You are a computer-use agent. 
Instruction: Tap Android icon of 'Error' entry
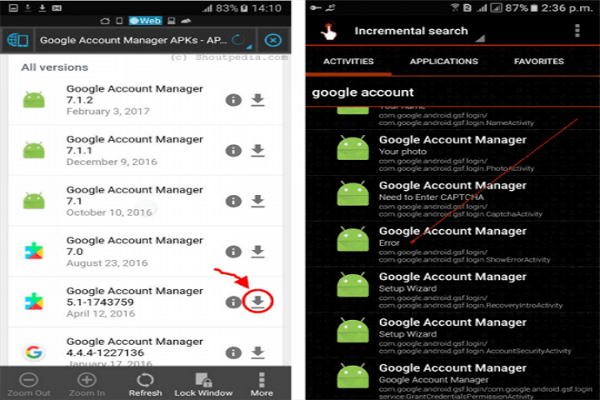coord(352,238)
